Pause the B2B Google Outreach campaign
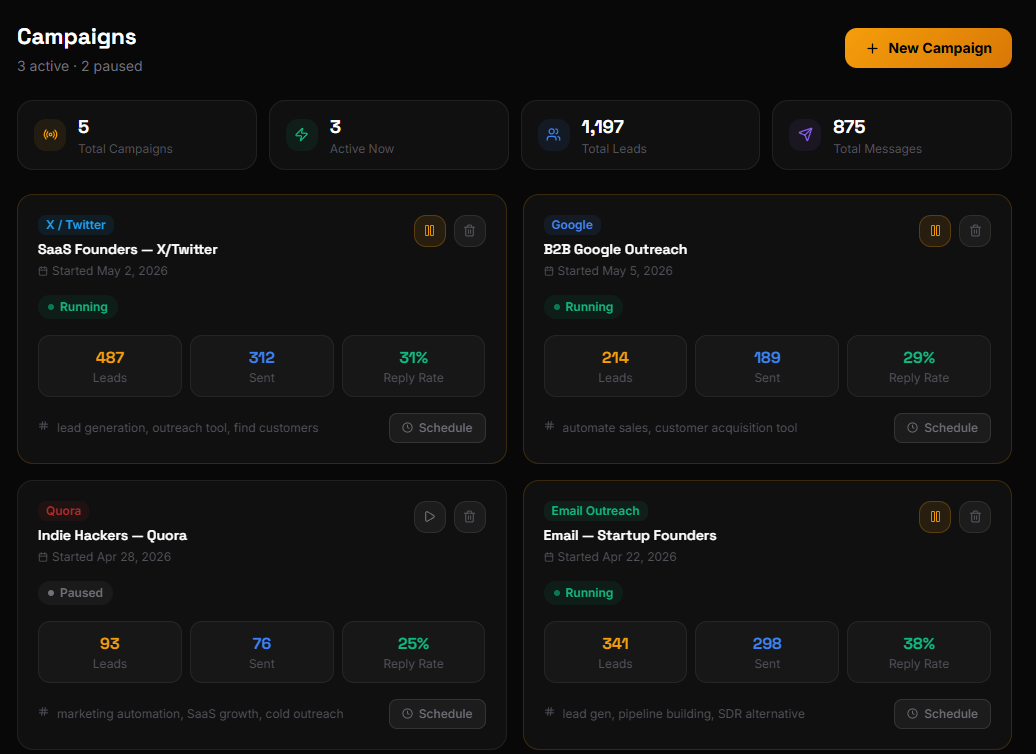 pyautogui.click(x=935, y=231)
